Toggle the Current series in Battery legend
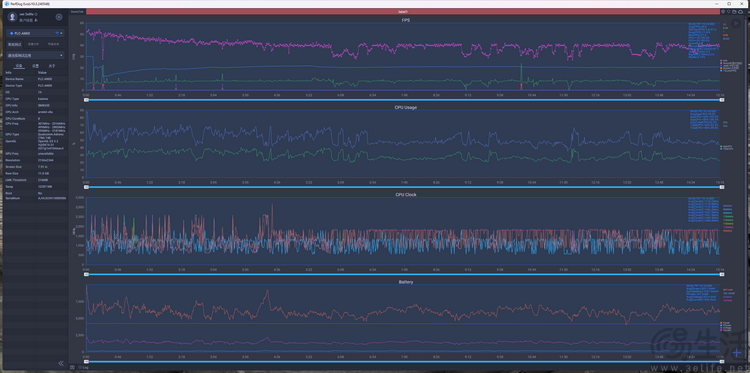 pyautogui.click(x=725, y=330)
